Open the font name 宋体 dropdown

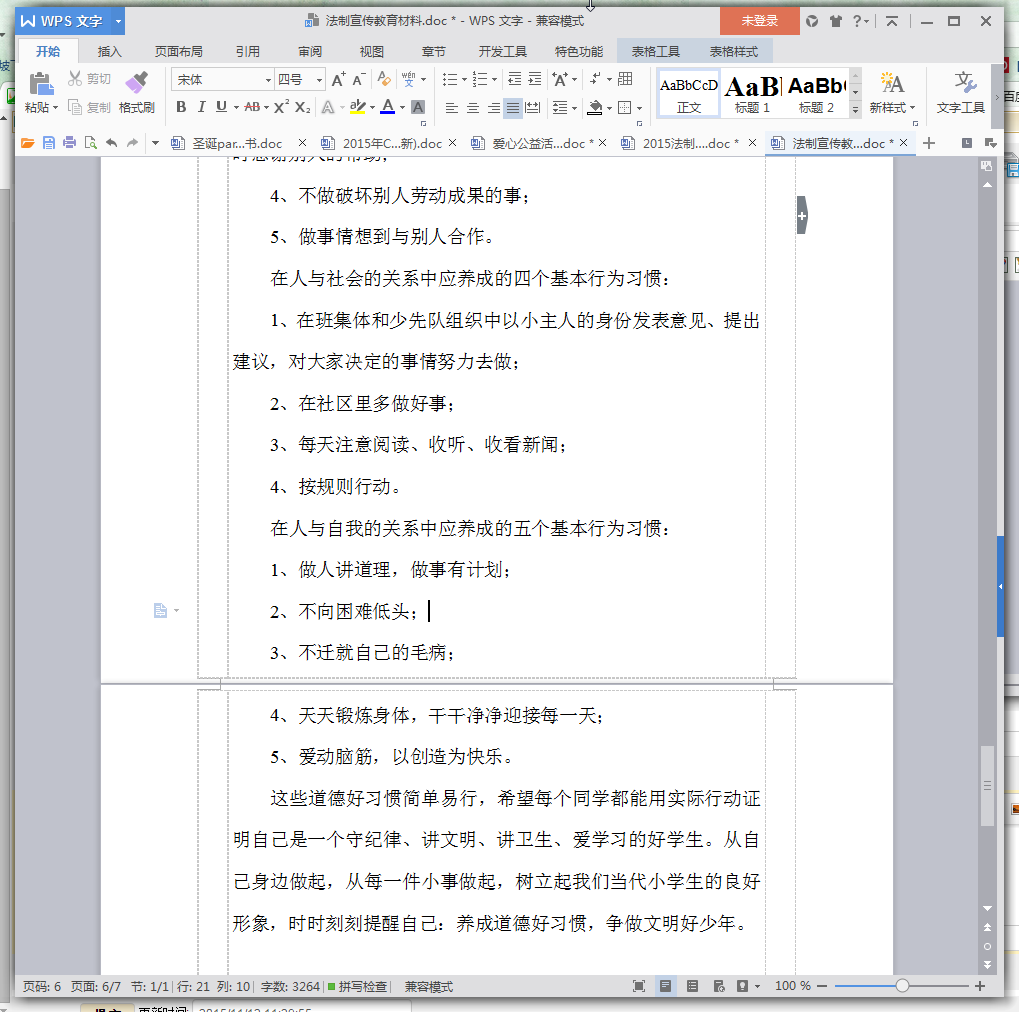click(268, 80)
